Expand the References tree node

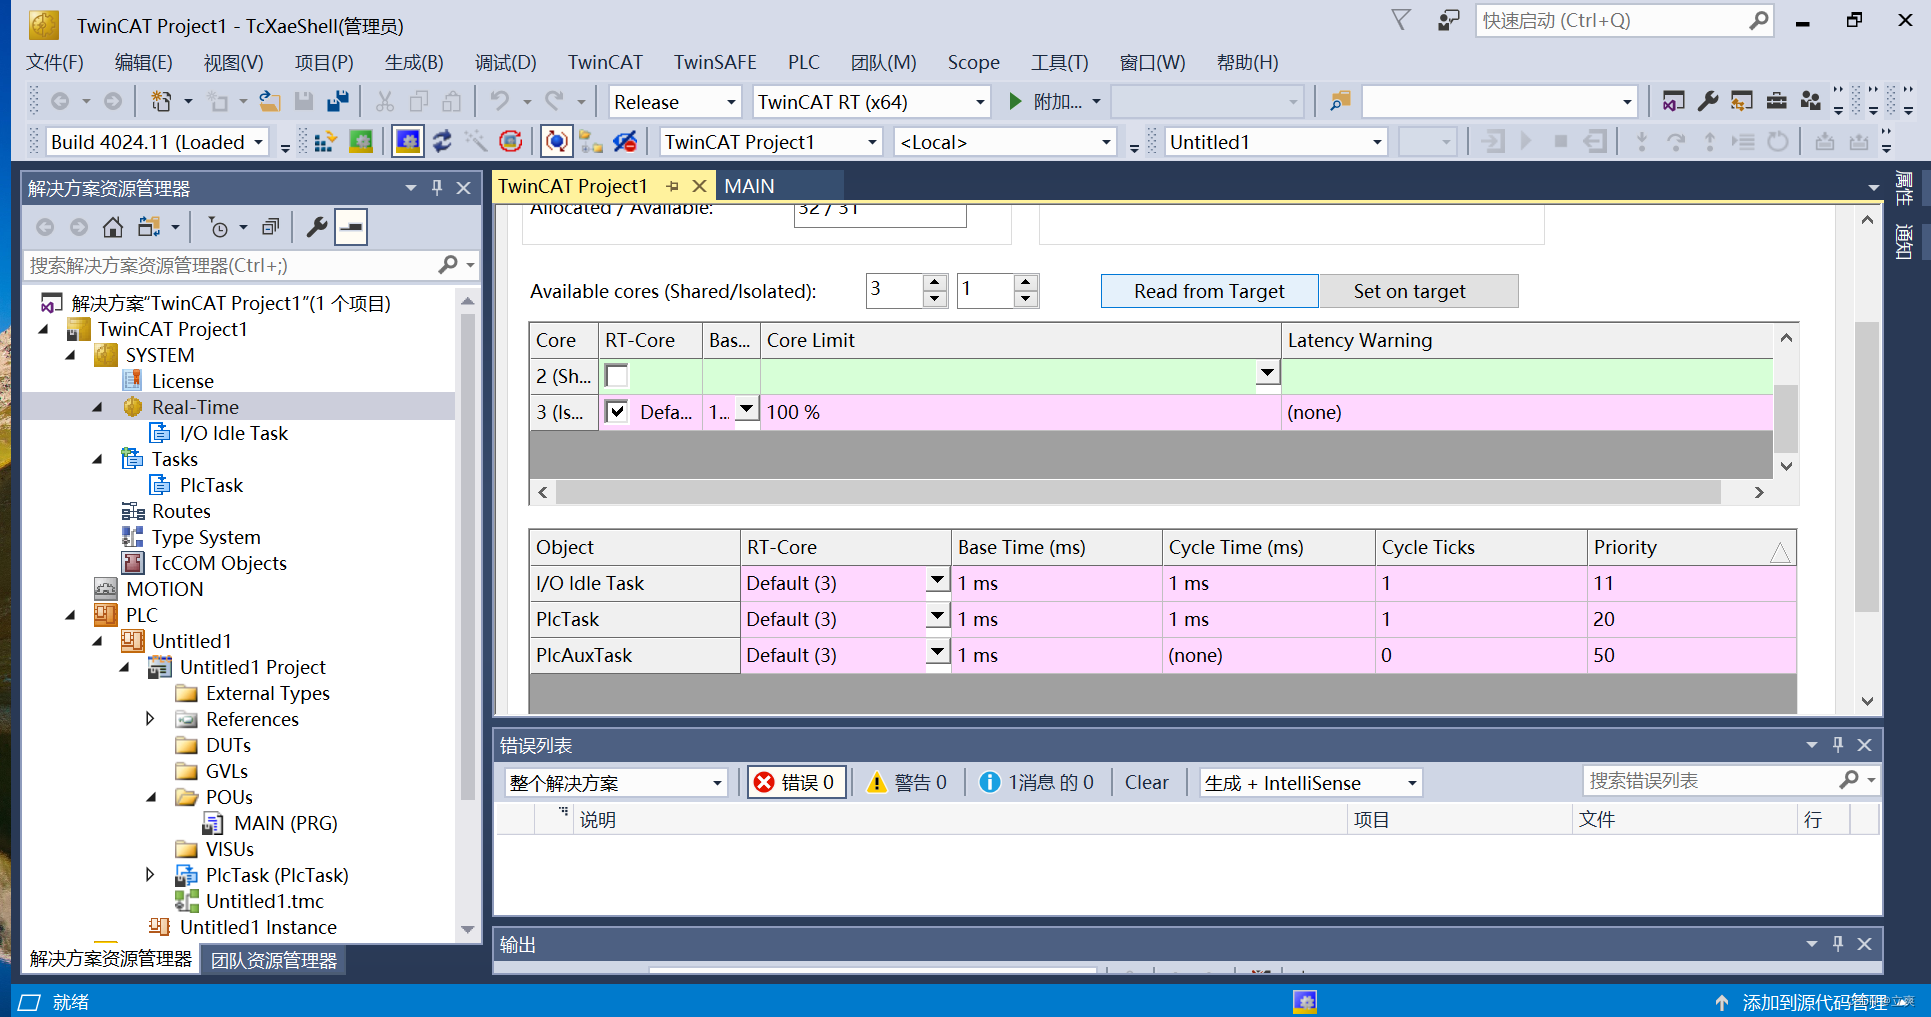(150, 719)
